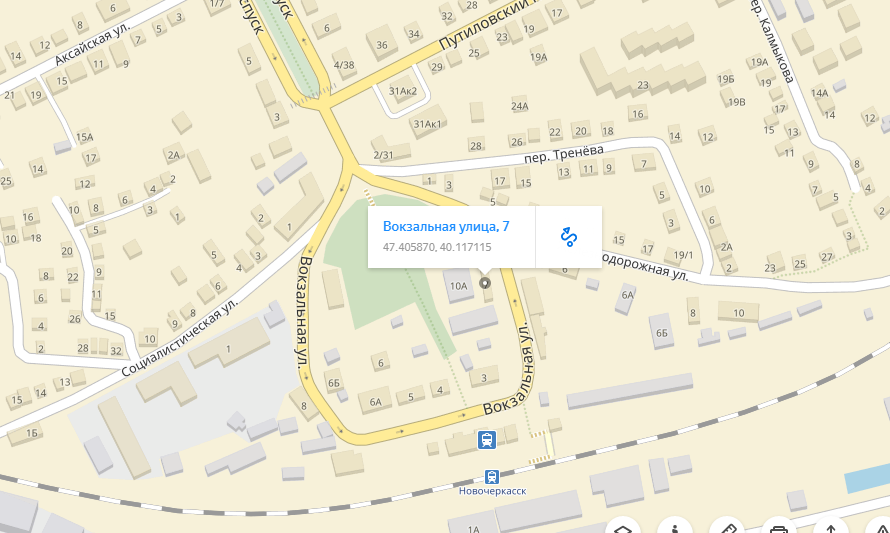Open the Вокзальная улица, 7 address link

pyautogui.click(x=446, y=226)
